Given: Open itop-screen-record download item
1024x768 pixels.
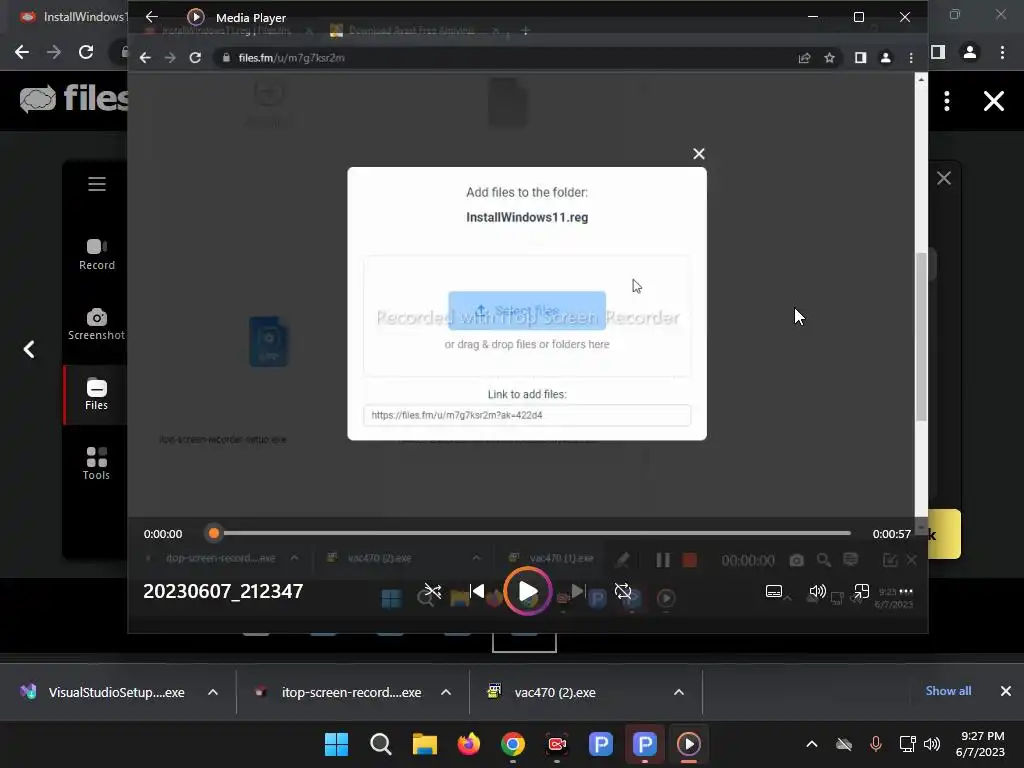Looking at the screenshot, I should [x=337, y=692].
